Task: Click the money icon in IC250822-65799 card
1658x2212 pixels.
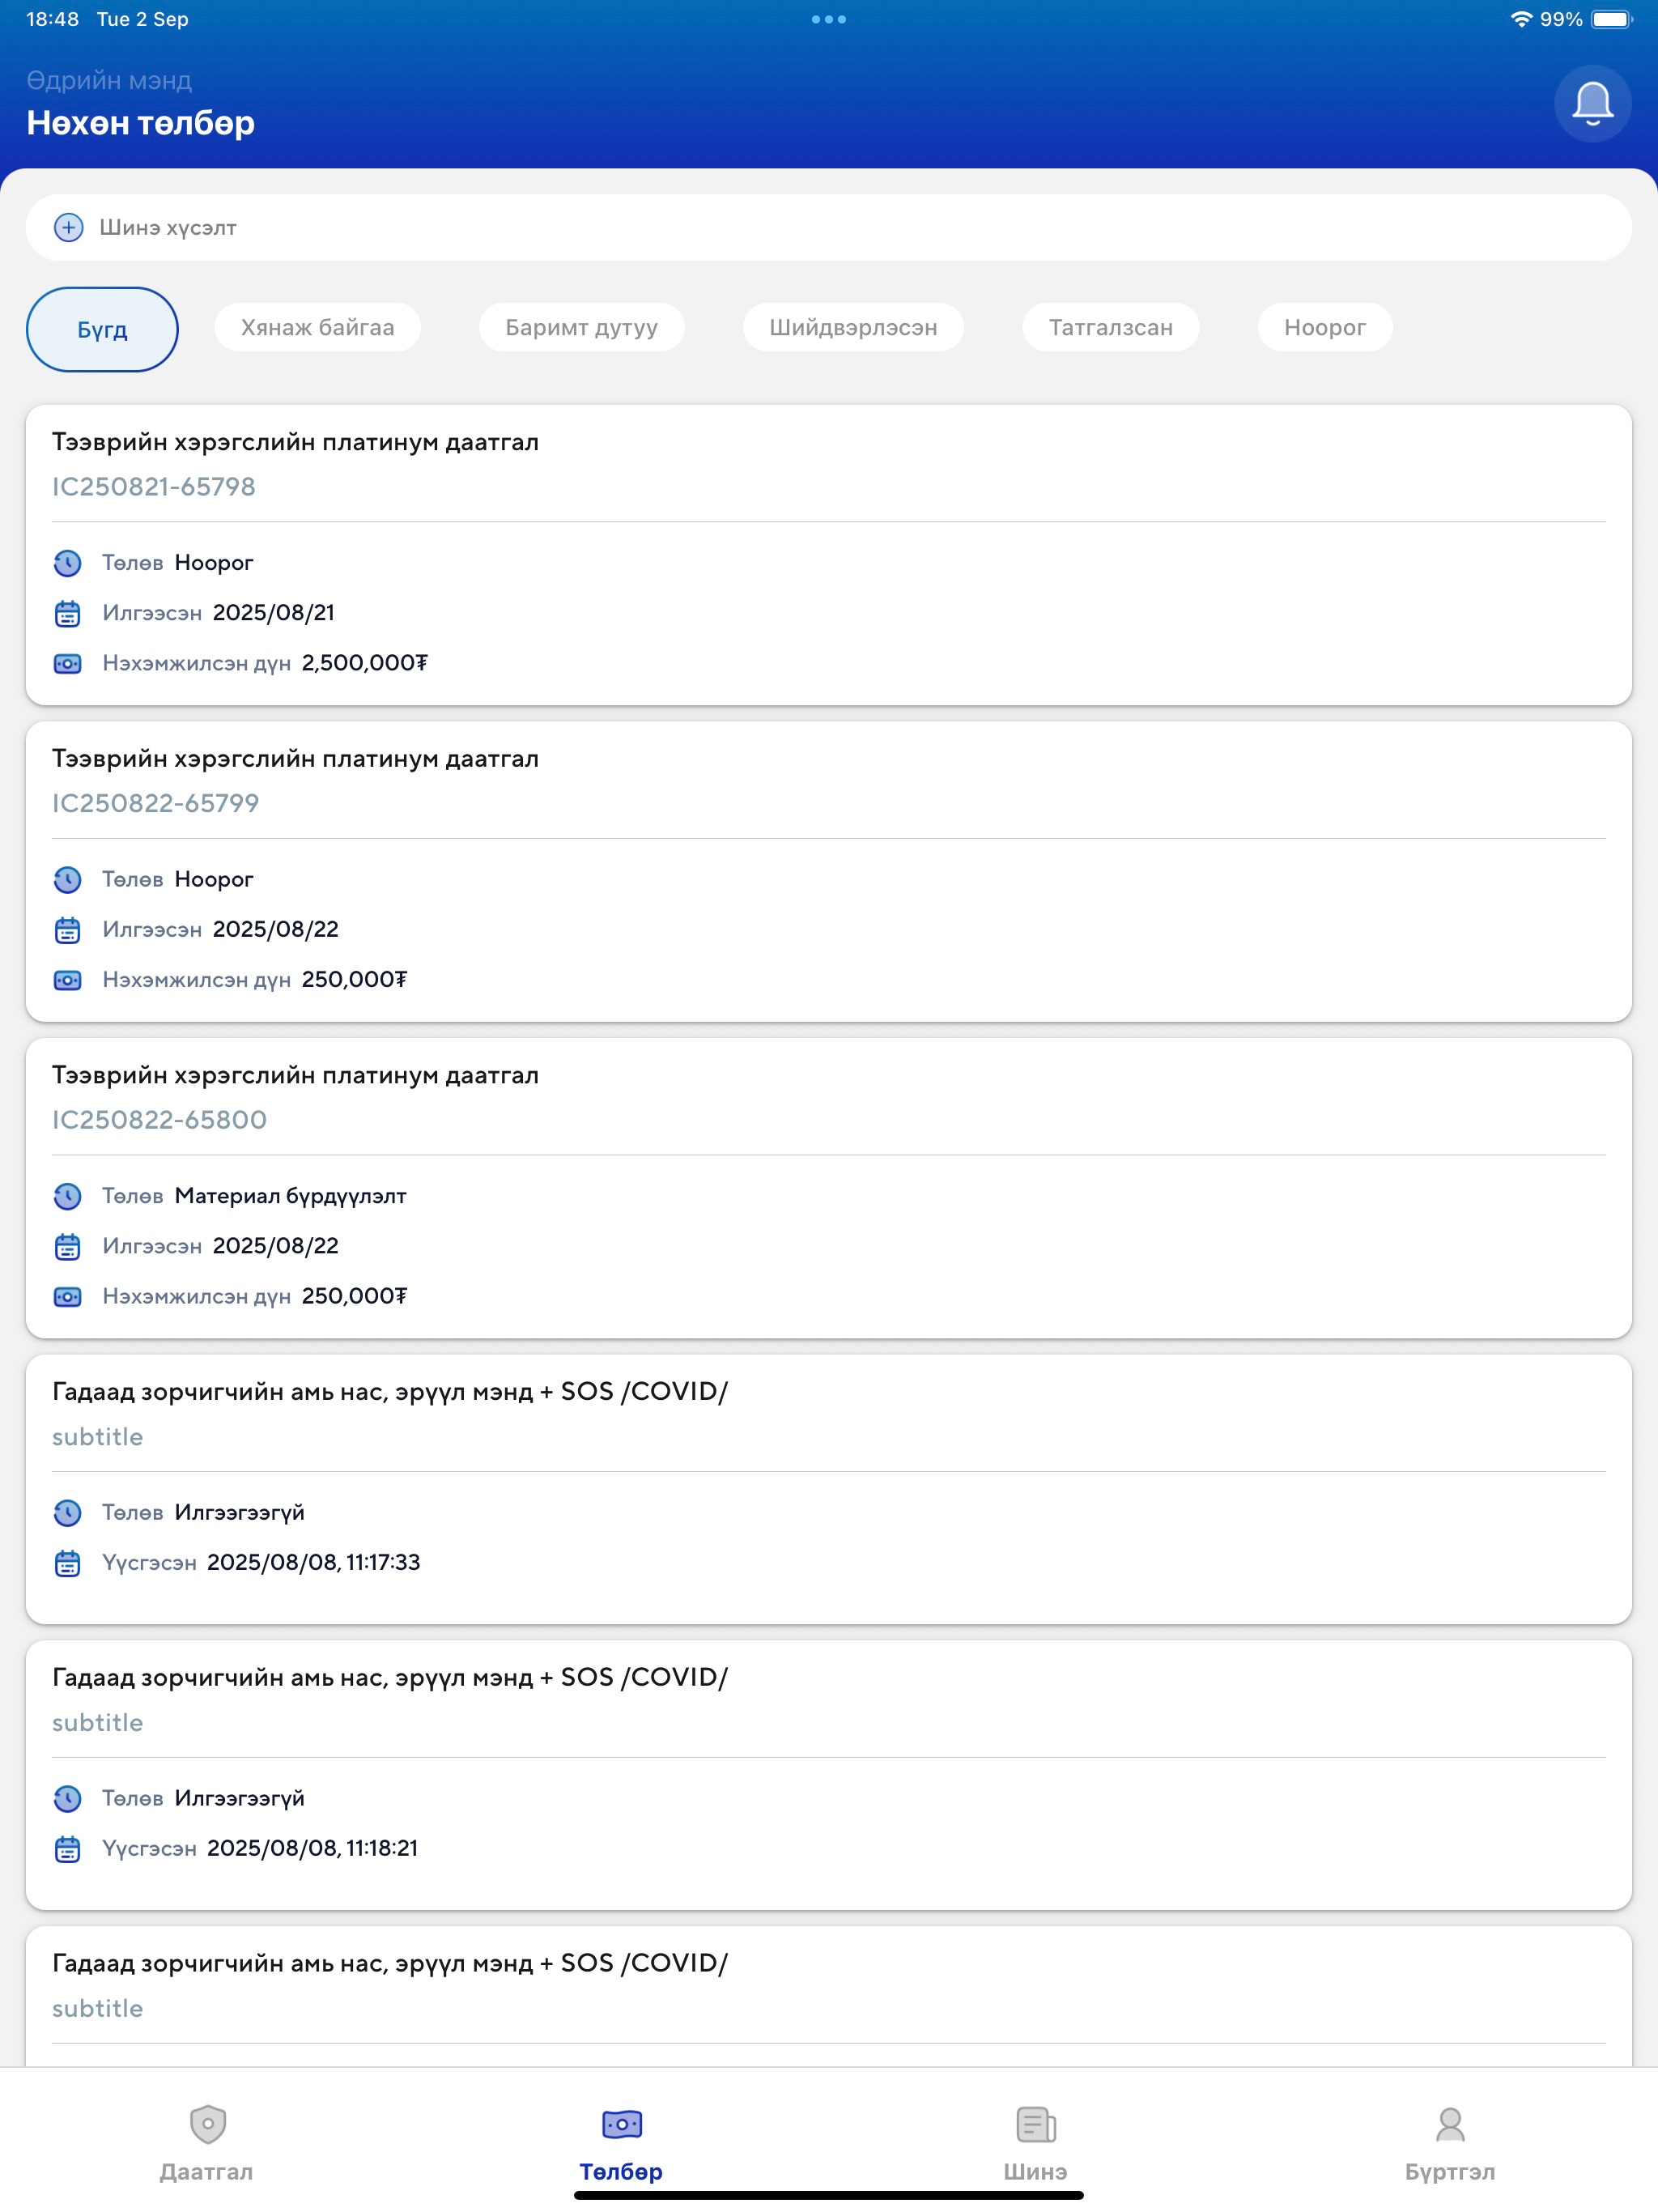Action: (67, 980)
